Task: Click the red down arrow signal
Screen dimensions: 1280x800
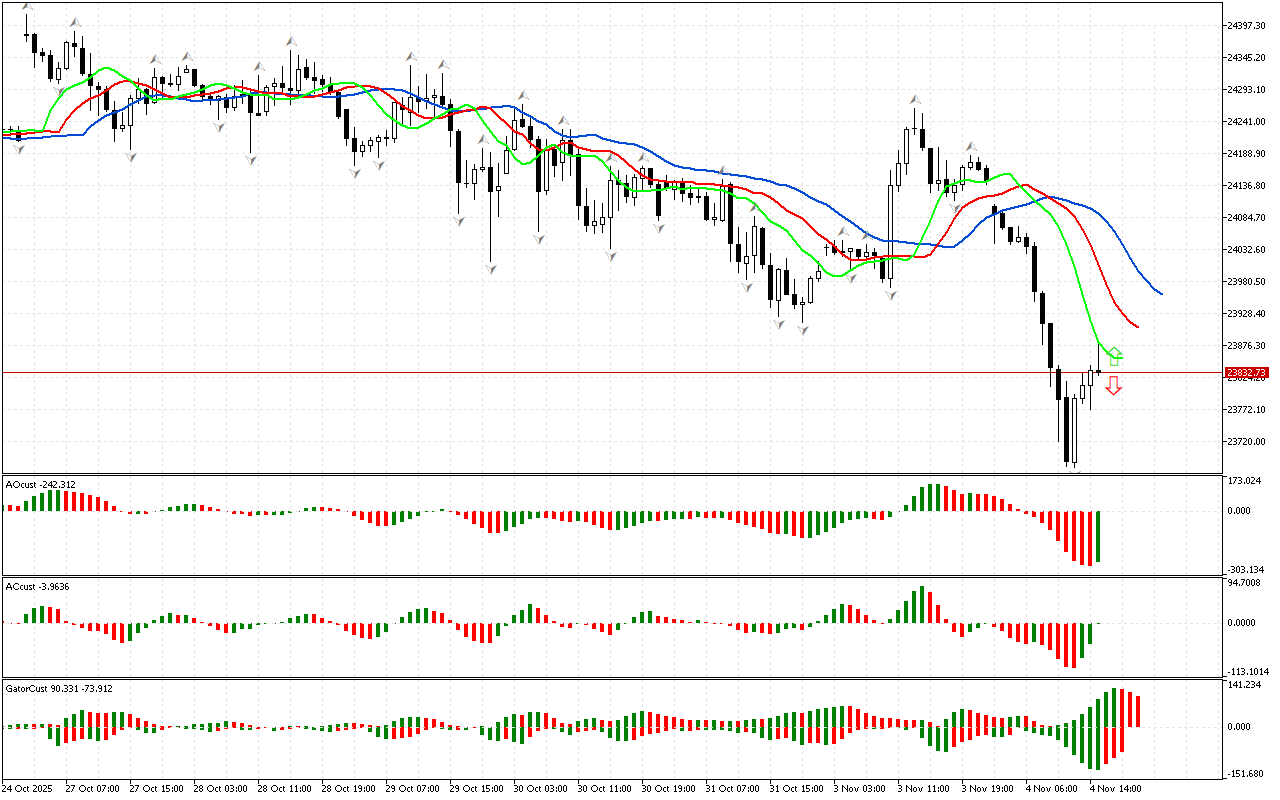Action: pyautogui.click(x=1113, y=386)
